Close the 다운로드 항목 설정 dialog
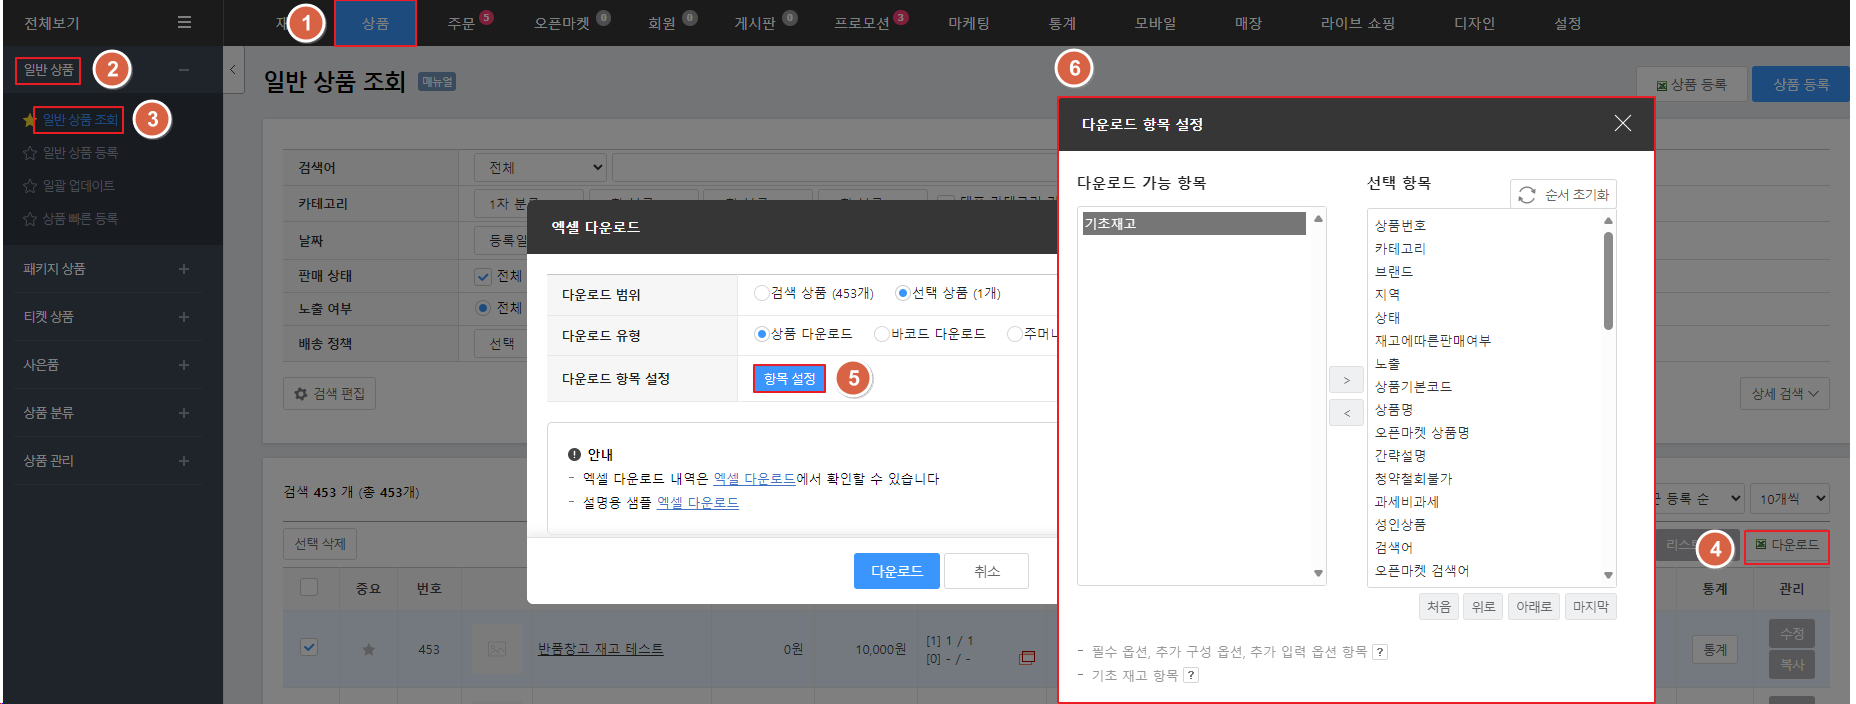 coord(1622,123)
